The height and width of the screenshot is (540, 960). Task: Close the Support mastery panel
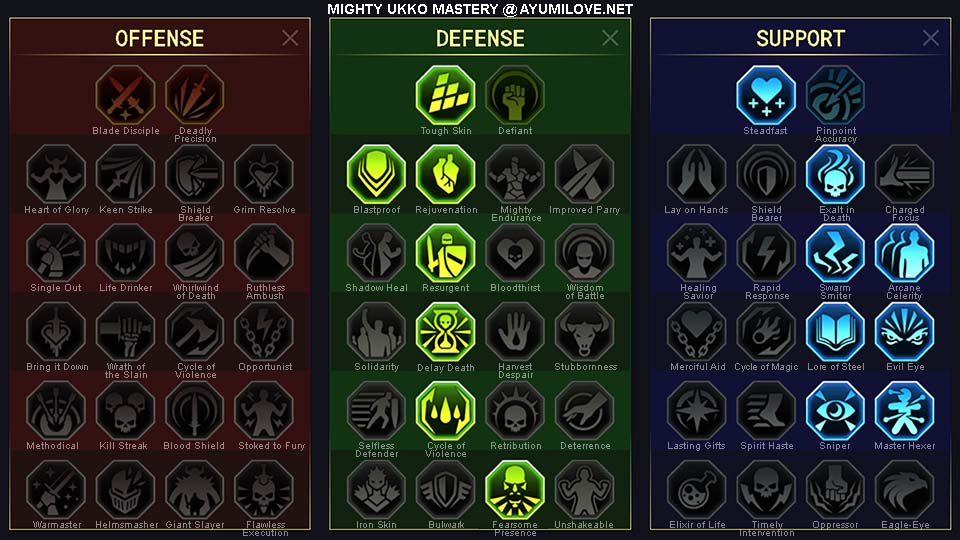[x=931, y=38]
